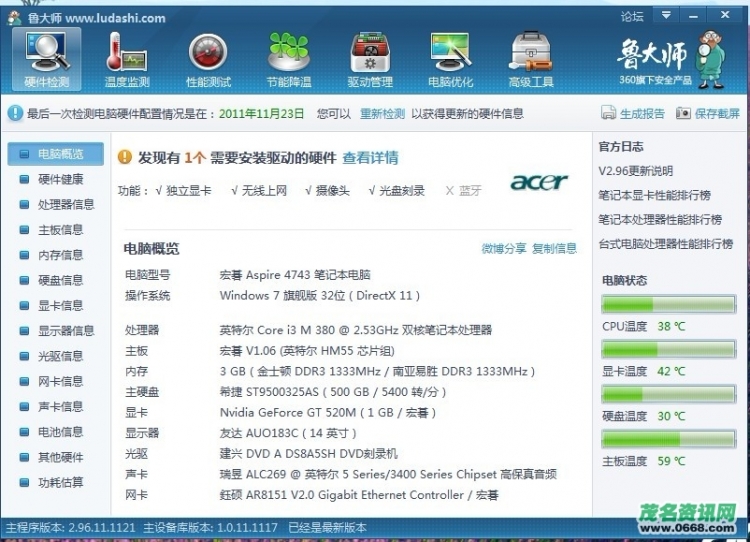Screen dimensions: 750x542
Task: Click 查看详情 for driver details
Action: point(370,157)
